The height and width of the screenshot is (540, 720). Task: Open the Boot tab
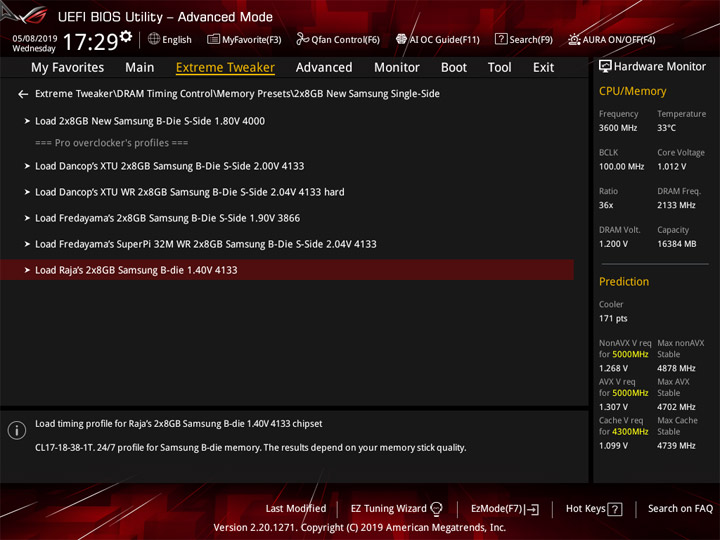[x=454, y=68]
